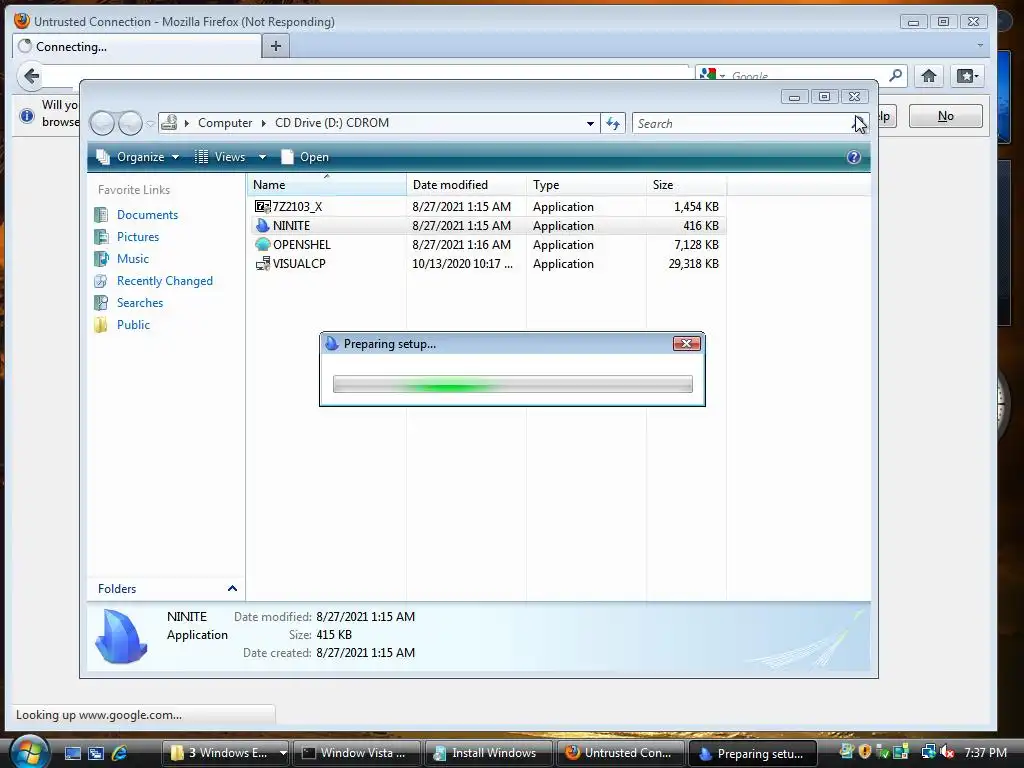Expand arrow after Computer breadcrumb
Viewport: 1024px width, 768px height.
pyautogui.click(x=264, y=123)
